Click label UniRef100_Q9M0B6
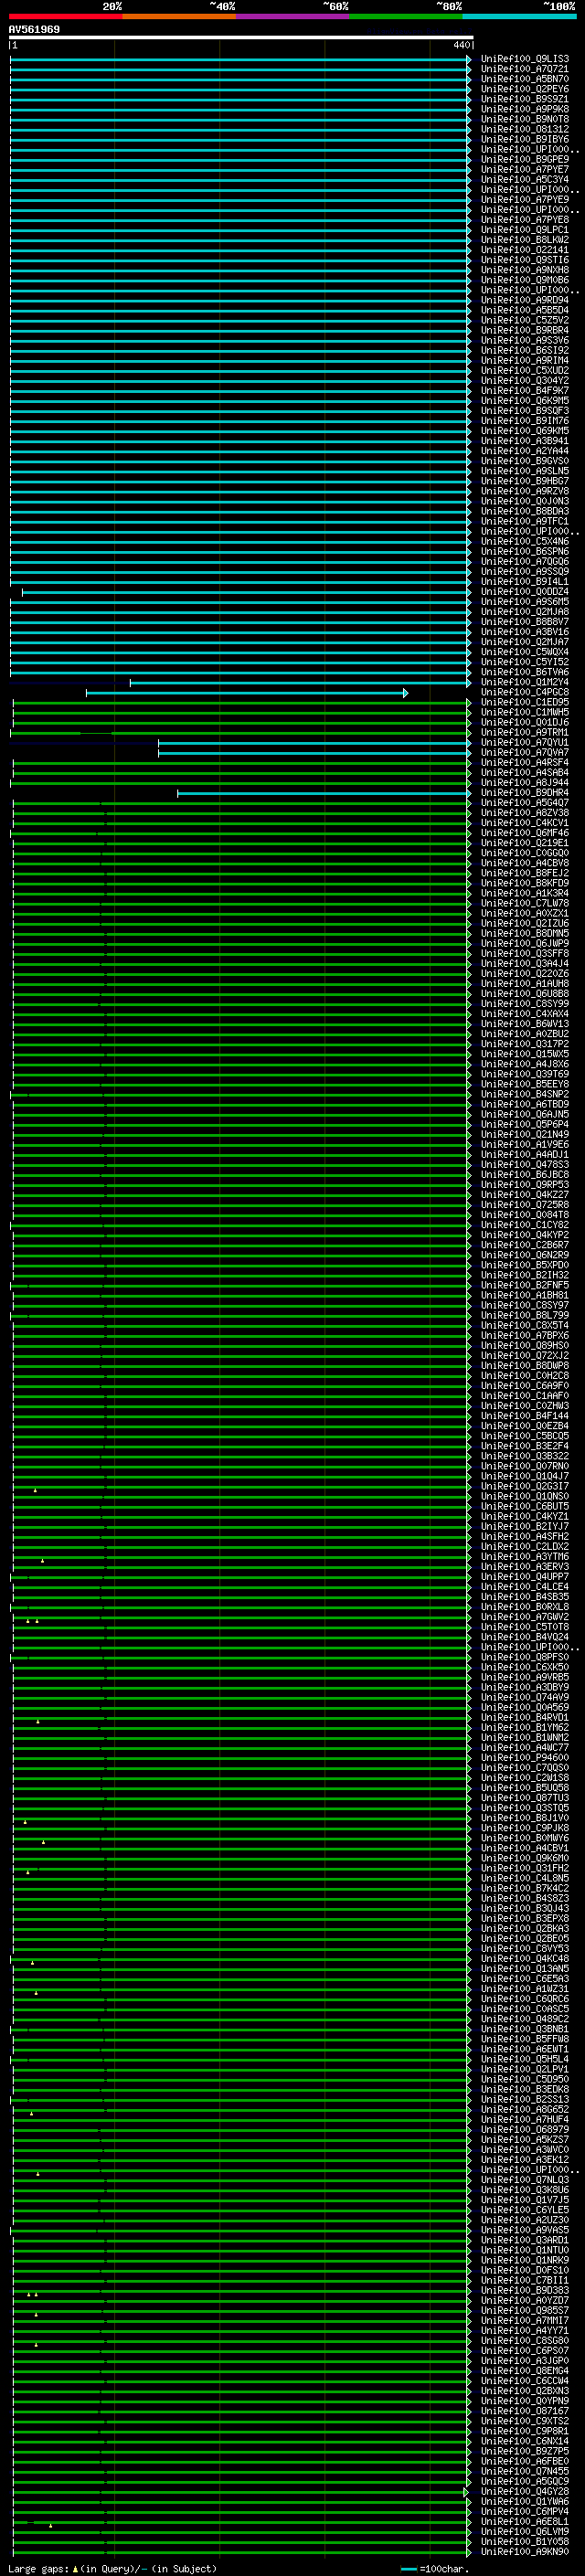The width and height of the screenshot is (585, 2576). 525,280
